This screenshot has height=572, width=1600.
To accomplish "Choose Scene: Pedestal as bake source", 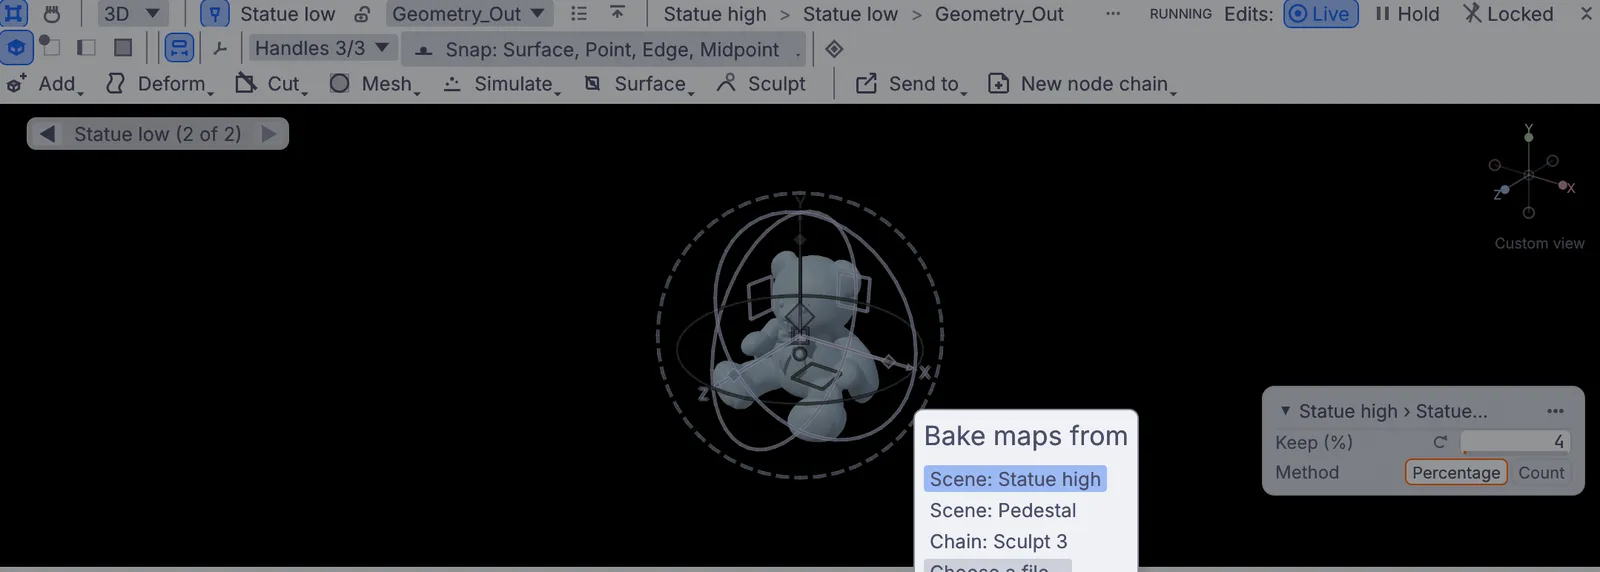I will [x=1003, y=510].
